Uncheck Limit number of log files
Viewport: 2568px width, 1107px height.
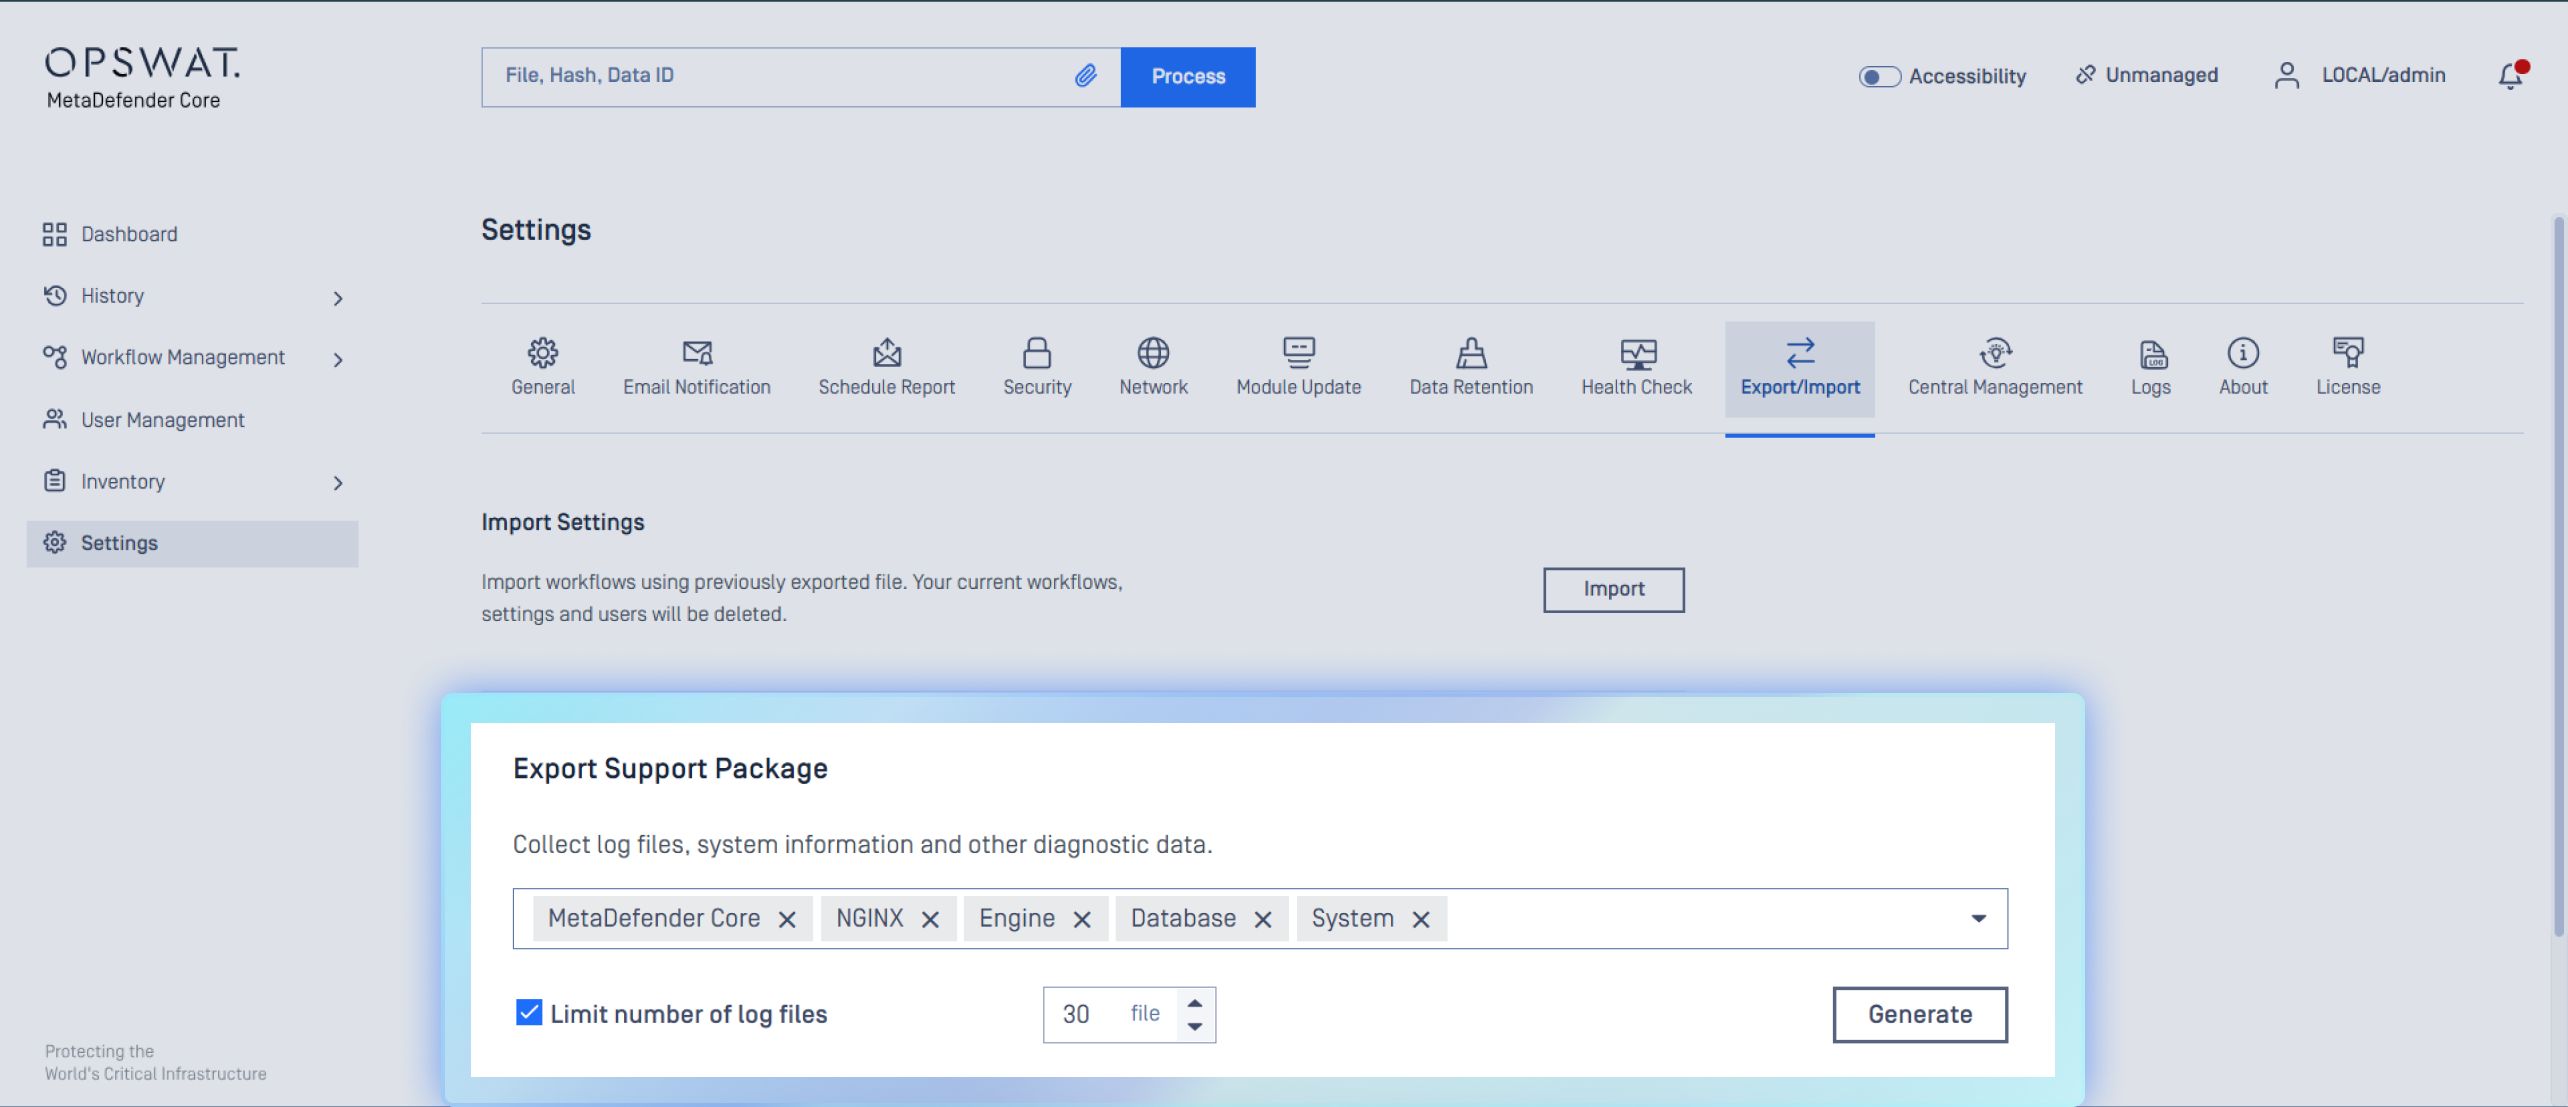(529, 1013)
